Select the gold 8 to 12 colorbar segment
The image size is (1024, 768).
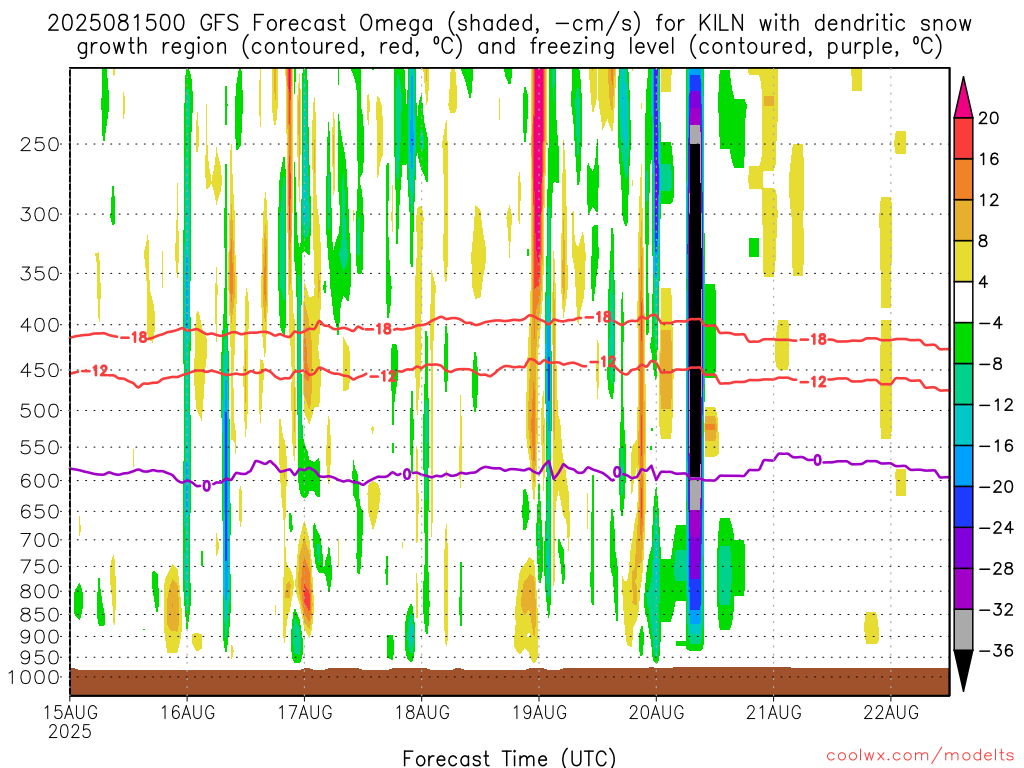[963, 220]
